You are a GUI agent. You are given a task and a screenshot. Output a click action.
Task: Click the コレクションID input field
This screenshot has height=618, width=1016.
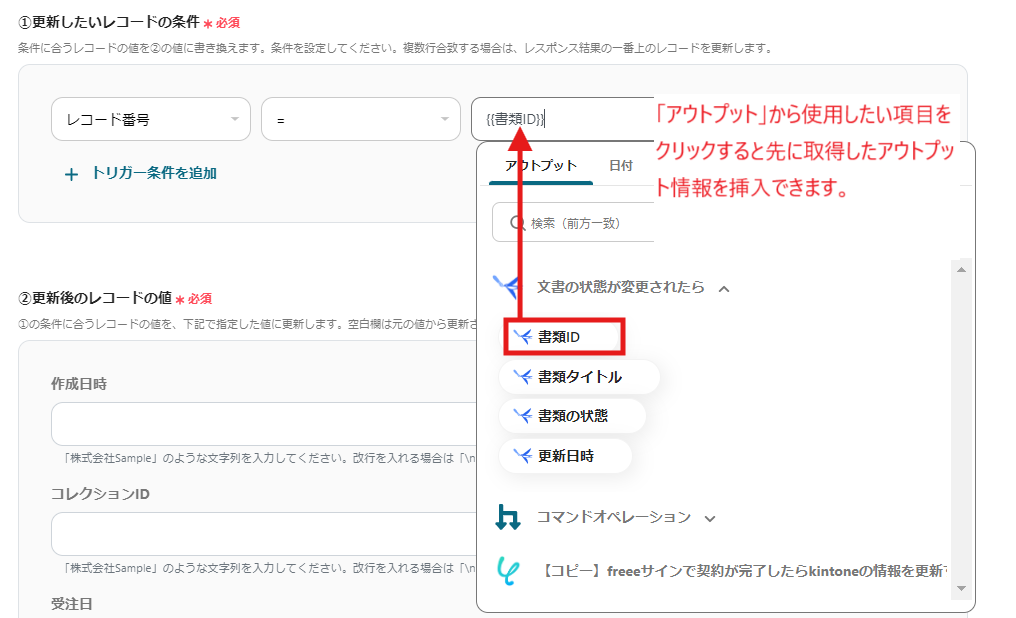(x=260, y=534)
